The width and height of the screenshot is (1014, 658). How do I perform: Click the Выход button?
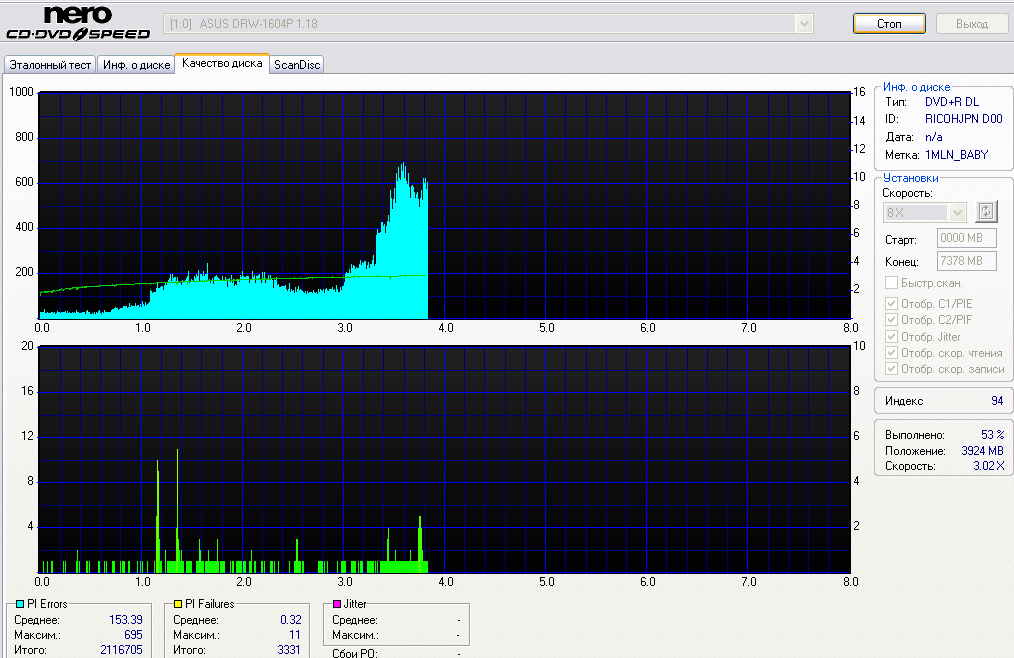point(971,23)
